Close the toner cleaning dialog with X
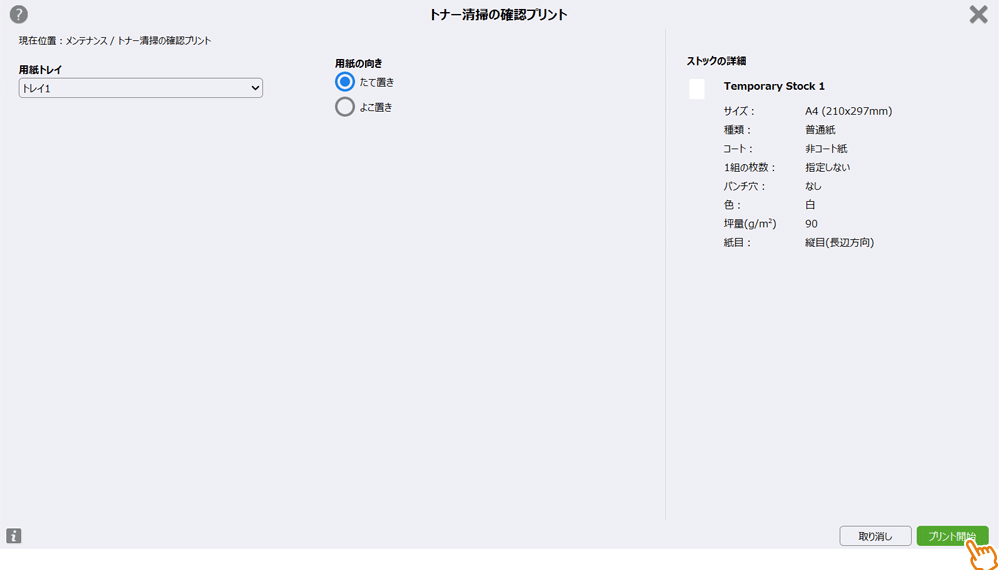 (x=978, y=14)
